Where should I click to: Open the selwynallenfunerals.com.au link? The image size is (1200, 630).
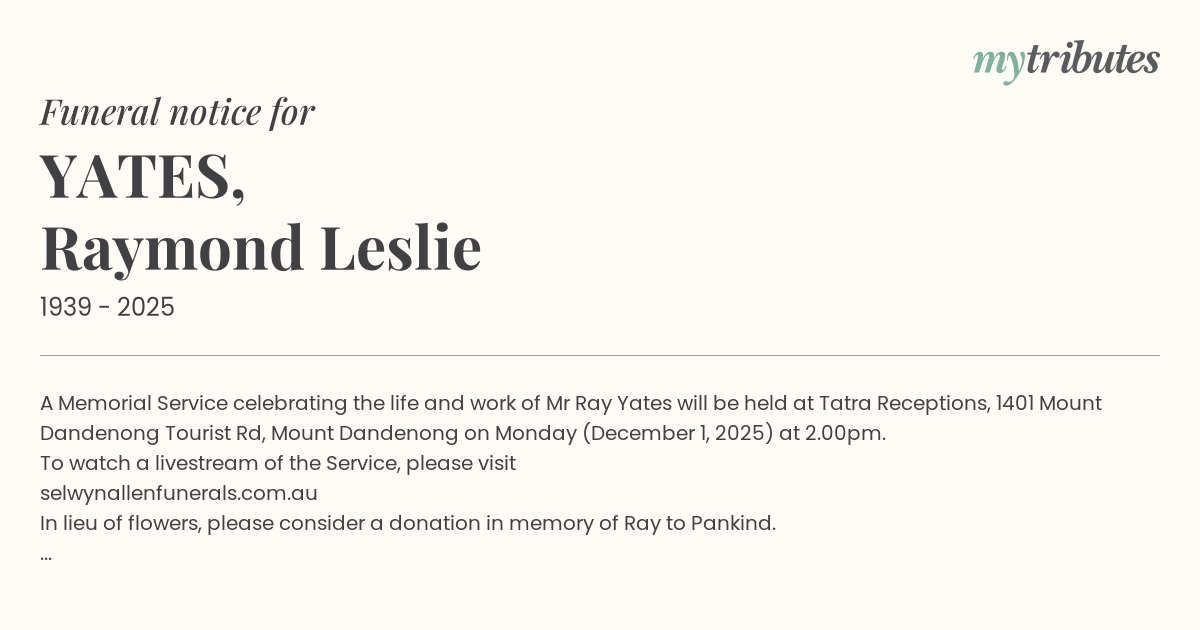(179, 493)
